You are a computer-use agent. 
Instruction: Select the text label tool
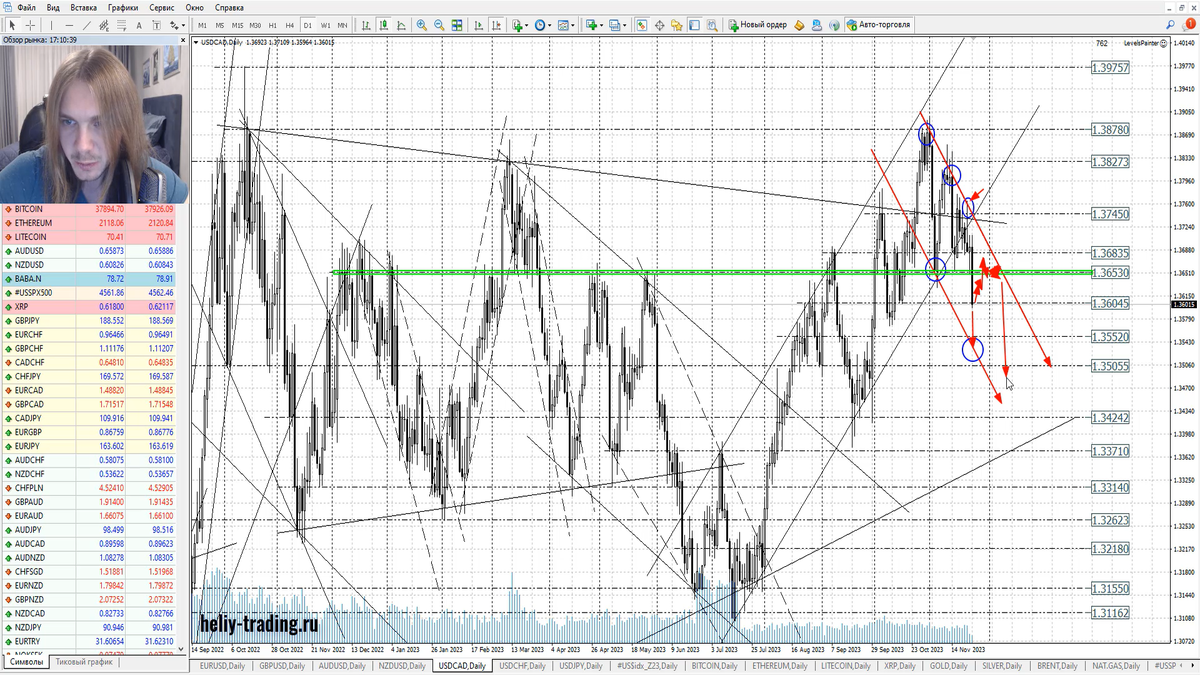point(157,24)
